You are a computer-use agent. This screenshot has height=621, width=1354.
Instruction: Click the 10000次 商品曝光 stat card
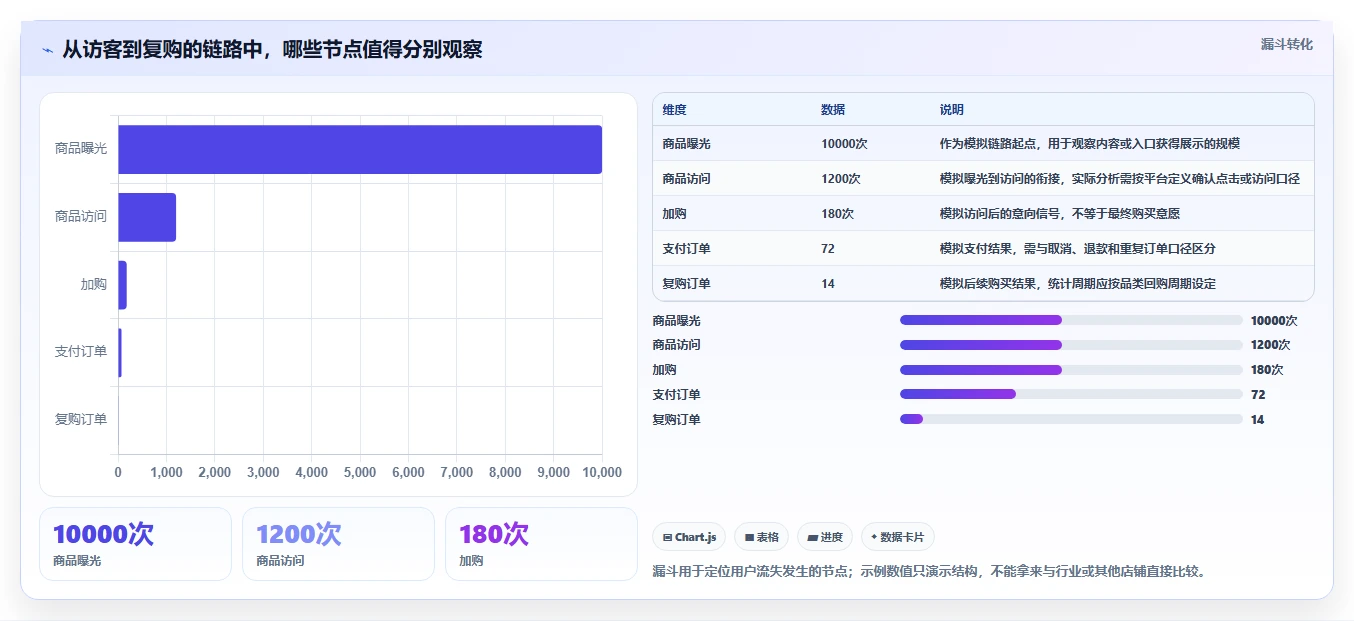point(135,544)
